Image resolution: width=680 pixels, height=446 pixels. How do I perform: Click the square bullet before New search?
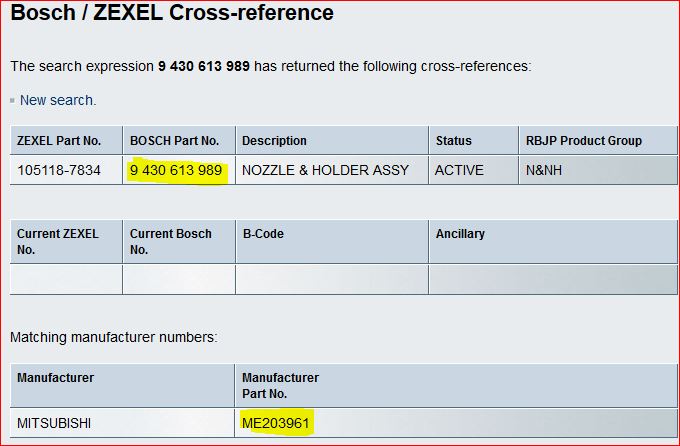pos(13,101)
